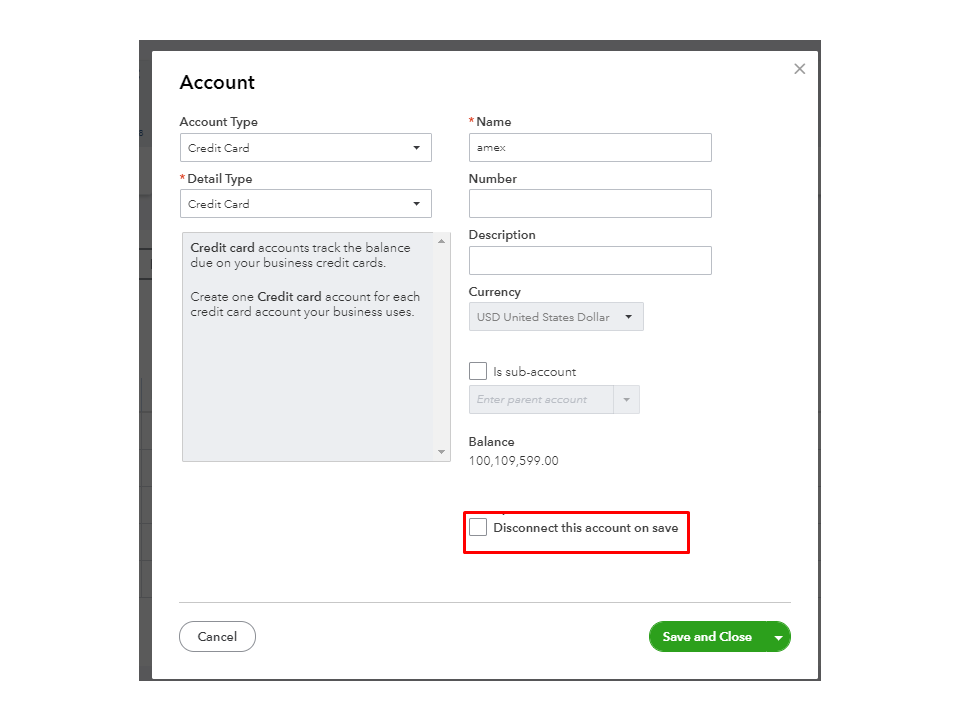The image size is (960, 720).
Task: Check the Is sub-account checkbox
Action: 478,371
